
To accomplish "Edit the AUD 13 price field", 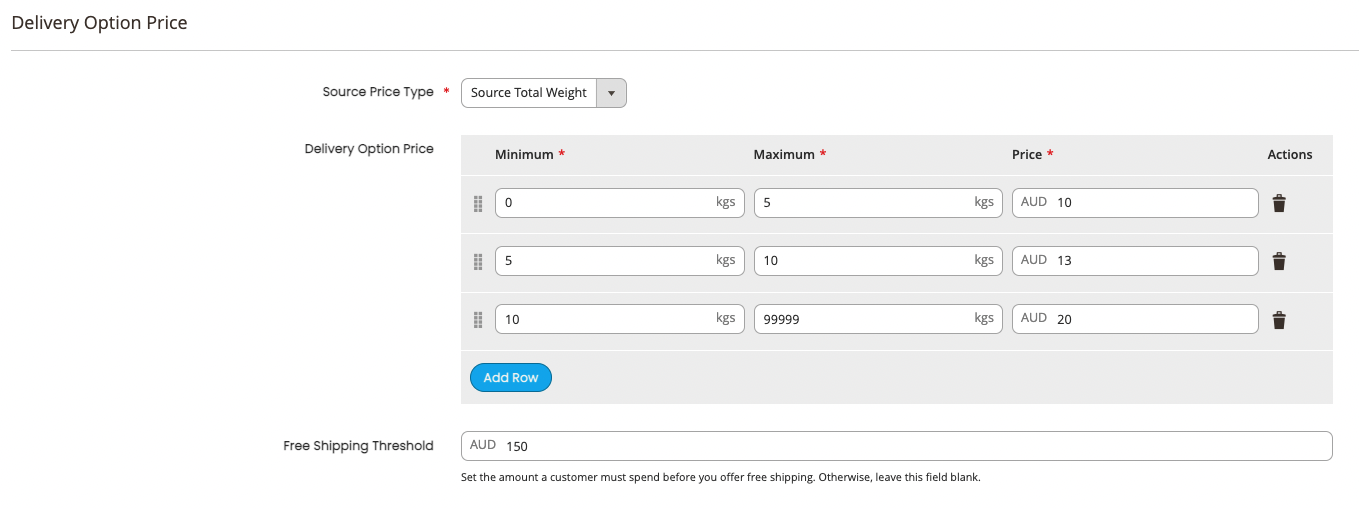I will tap(1135, 261).
